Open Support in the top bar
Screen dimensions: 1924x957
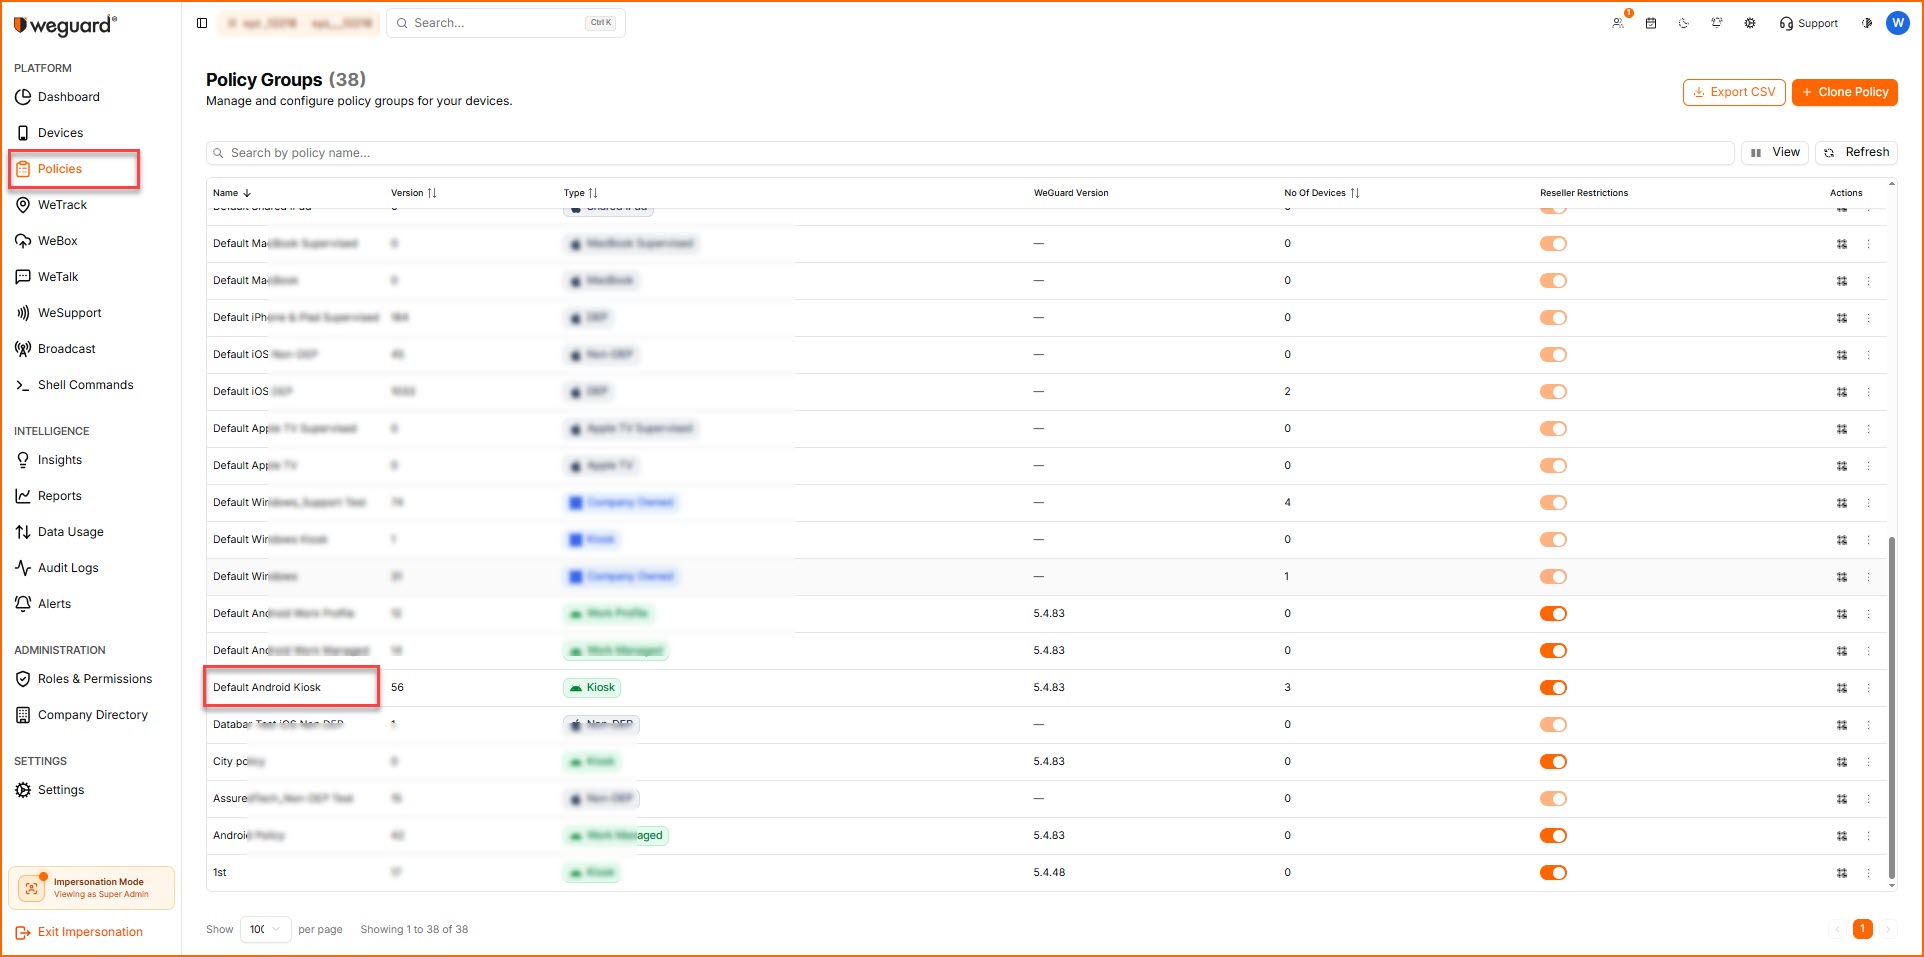point(1808,23)
